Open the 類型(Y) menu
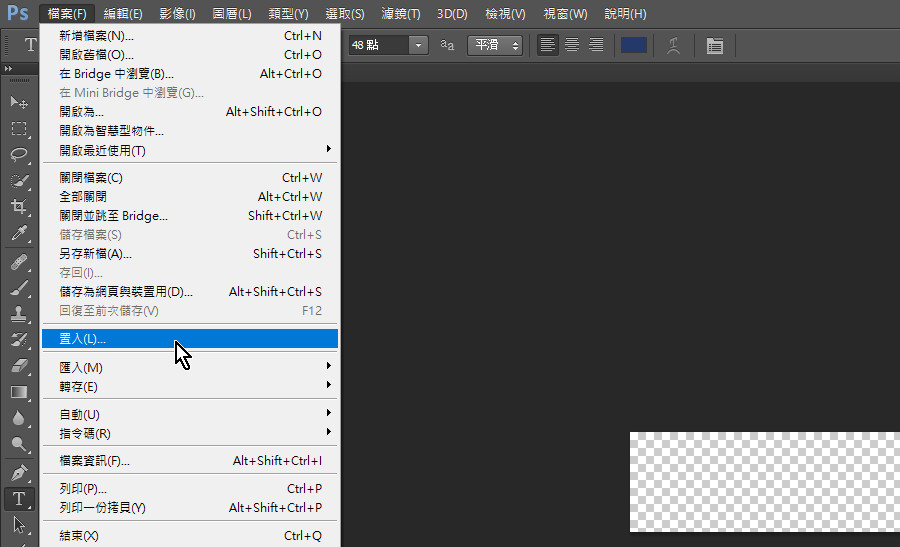The width and height of the screenshot is (900, 547). pyautogui.click(x=288, y=13)
